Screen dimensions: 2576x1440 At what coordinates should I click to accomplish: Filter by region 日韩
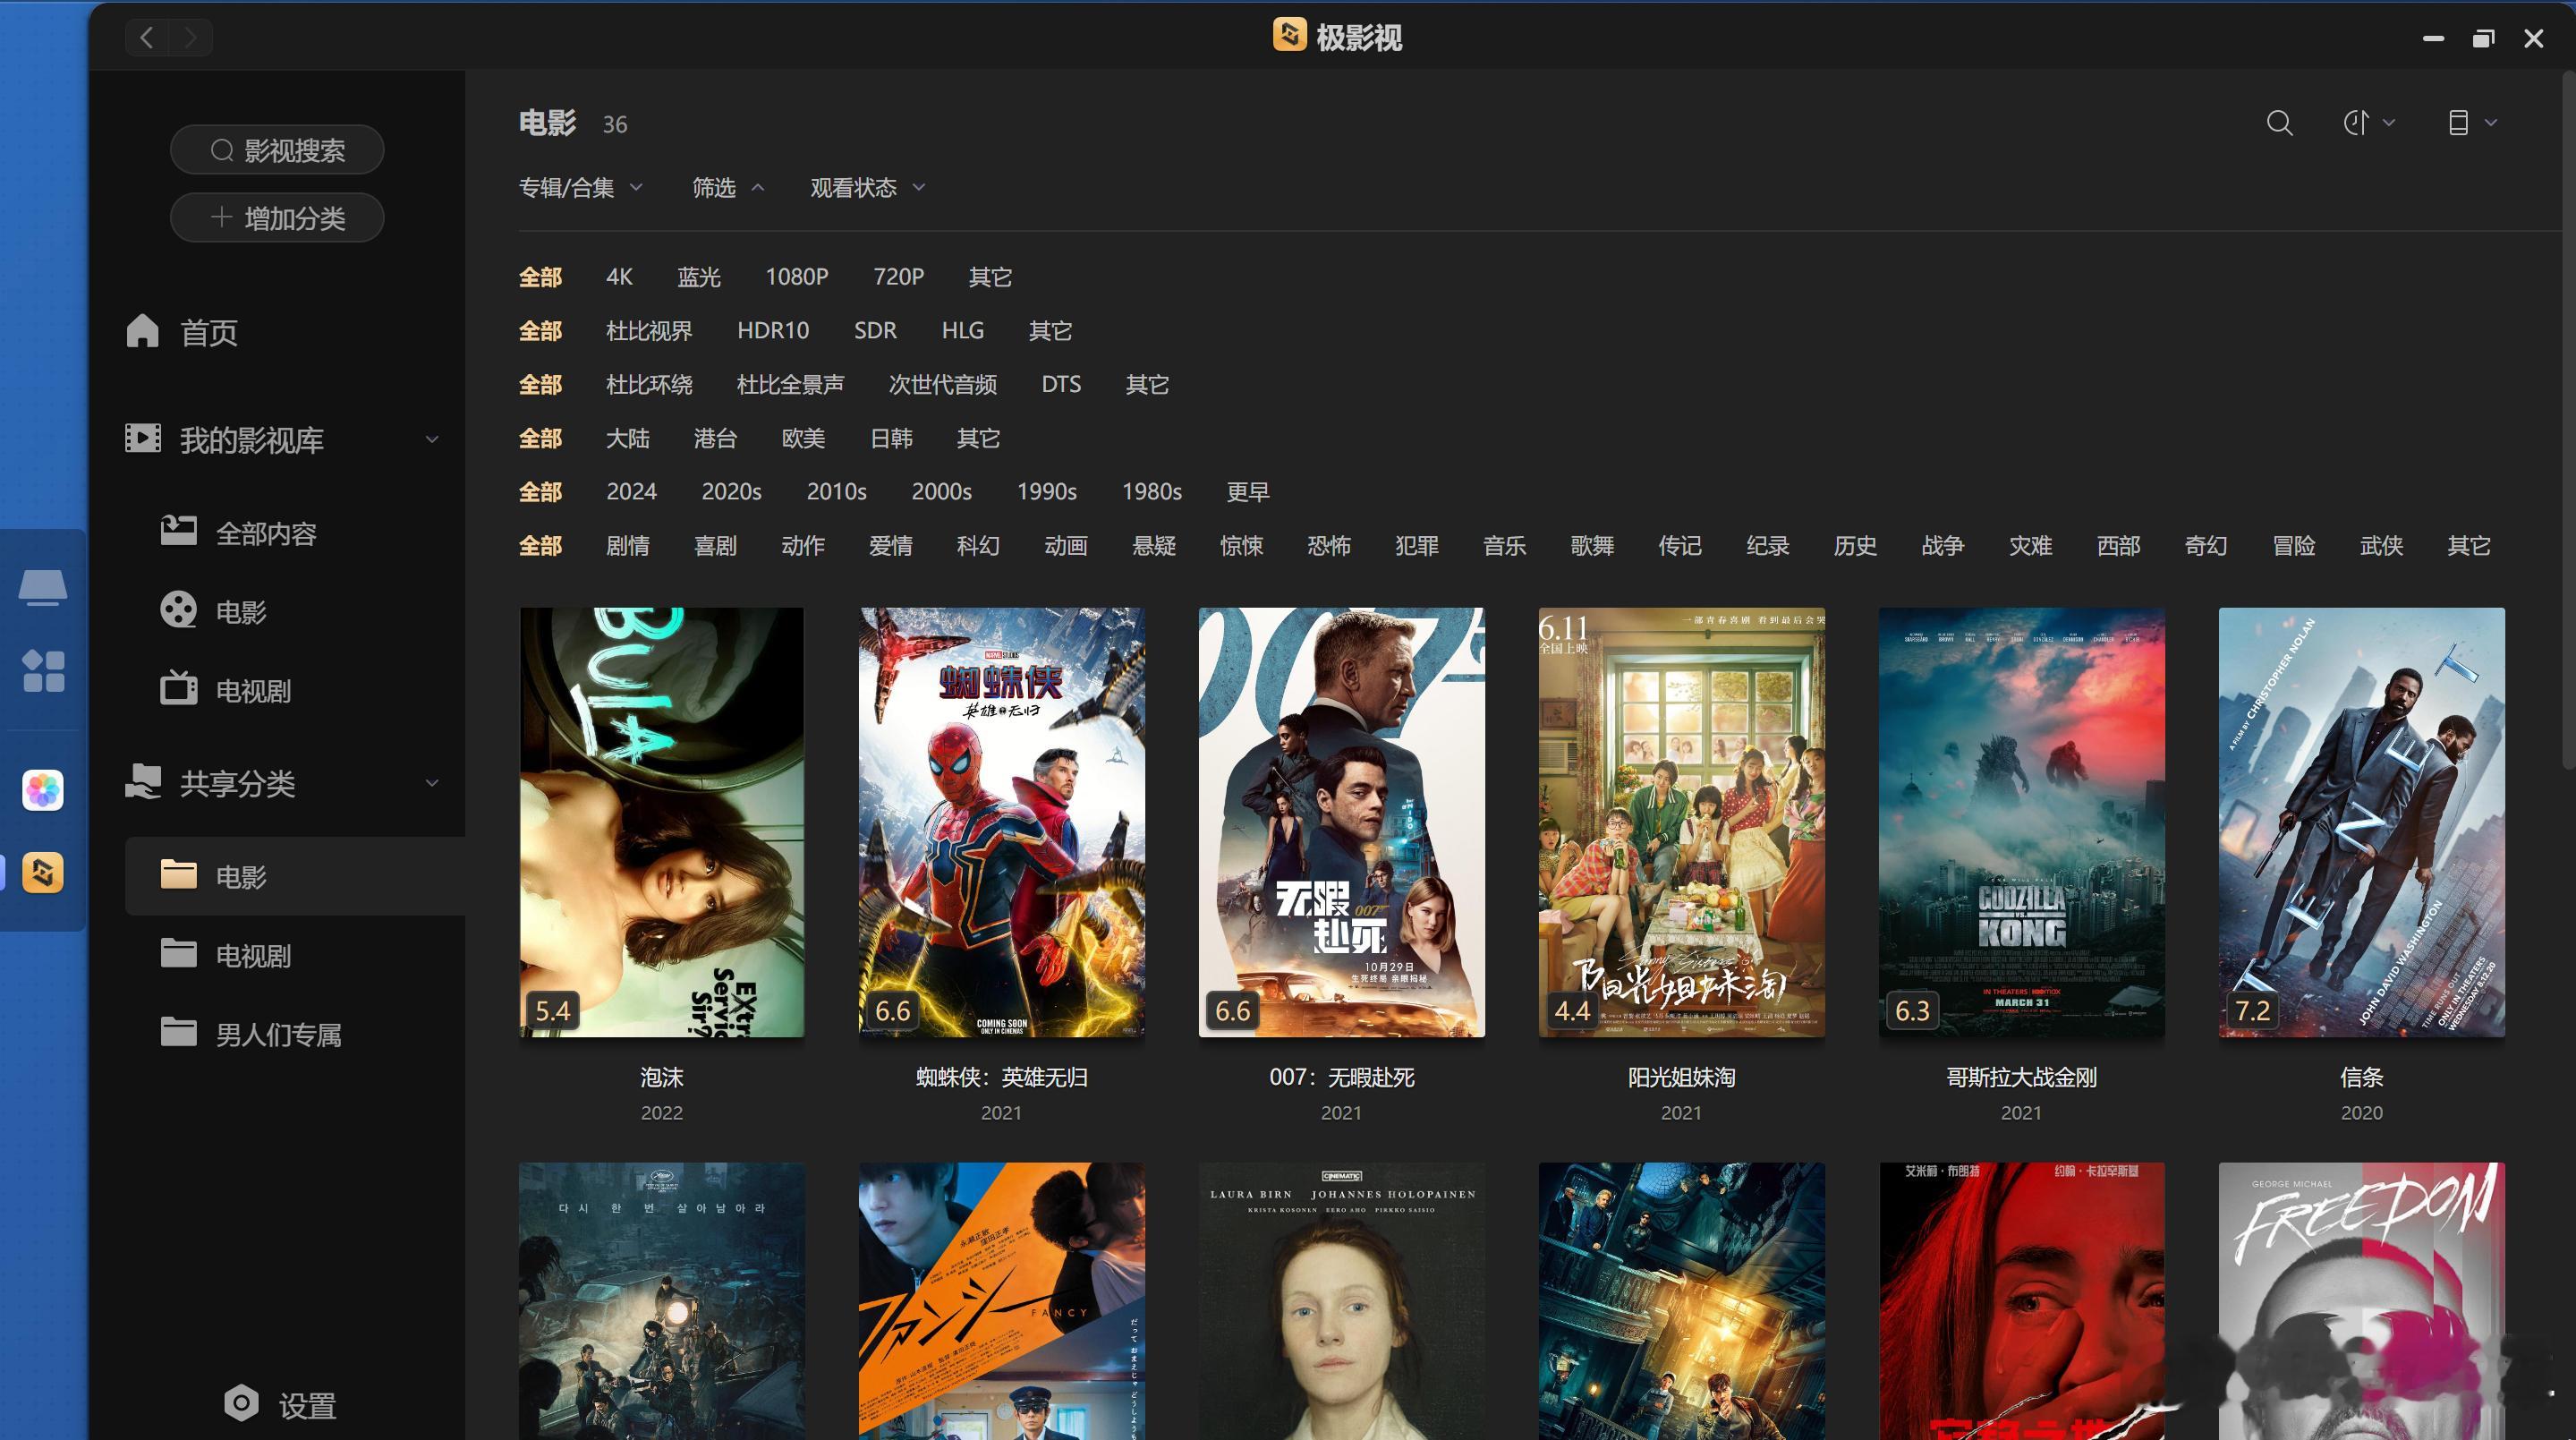point(891,439)
